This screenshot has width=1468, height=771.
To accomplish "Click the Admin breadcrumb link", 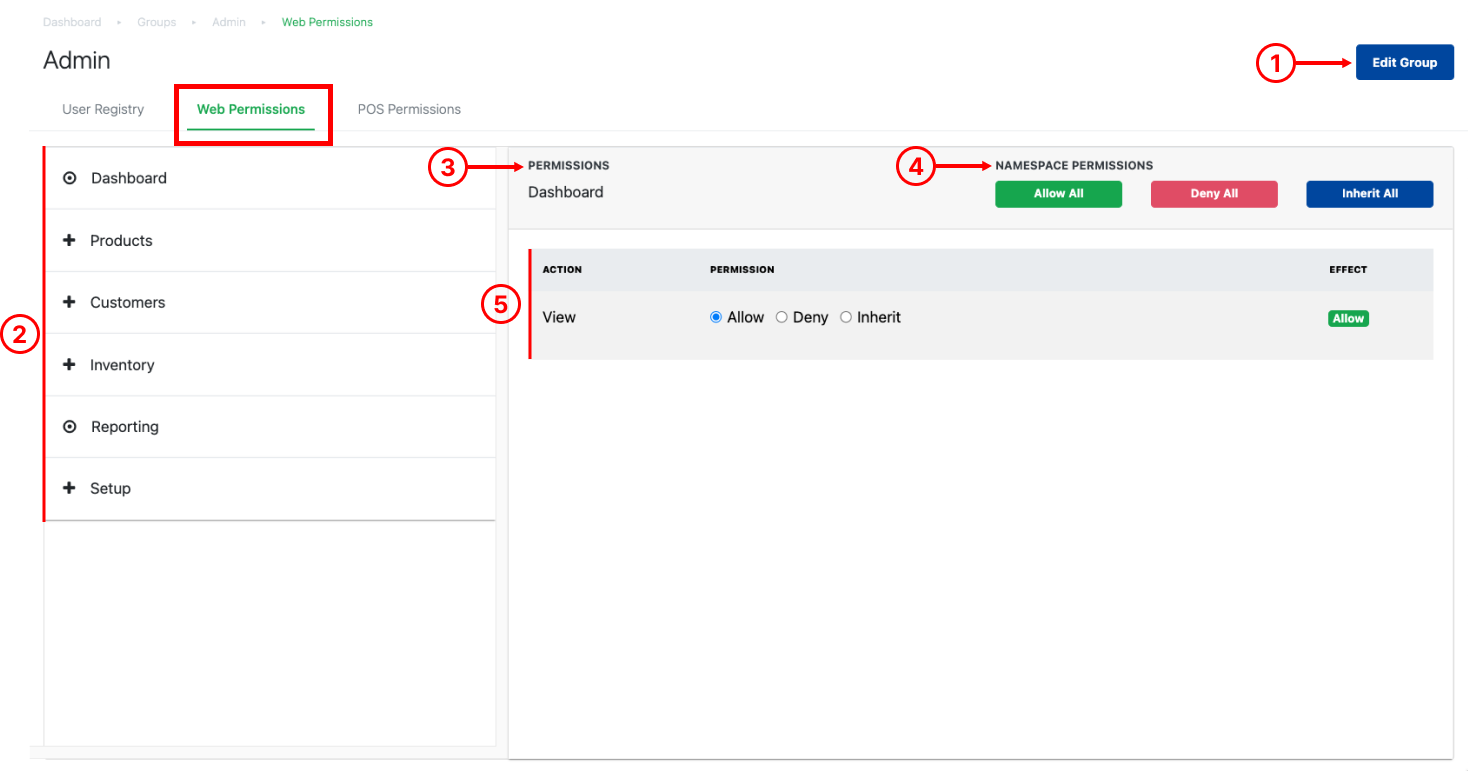I will click(x=229, y=22).
